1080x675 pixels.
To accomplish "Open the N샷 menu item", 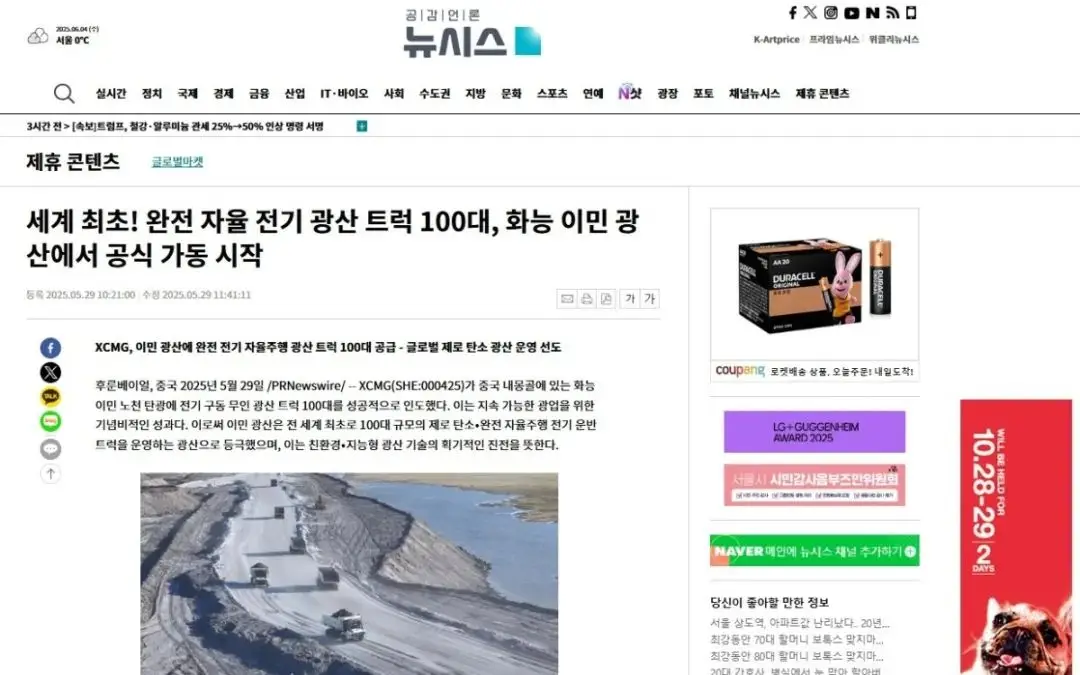I will click(x=630, y=92).
